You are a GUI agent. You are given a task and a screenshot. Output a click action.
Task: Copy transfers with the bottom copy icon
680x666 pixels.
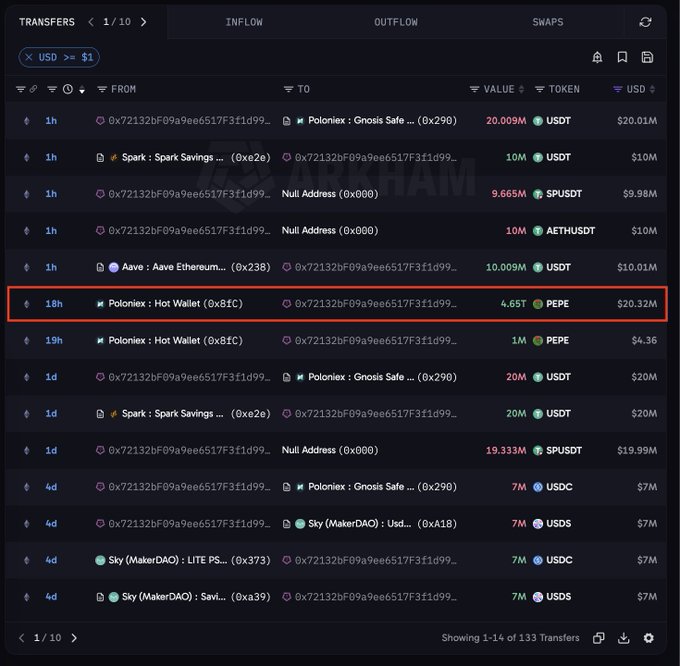point(598,638)
